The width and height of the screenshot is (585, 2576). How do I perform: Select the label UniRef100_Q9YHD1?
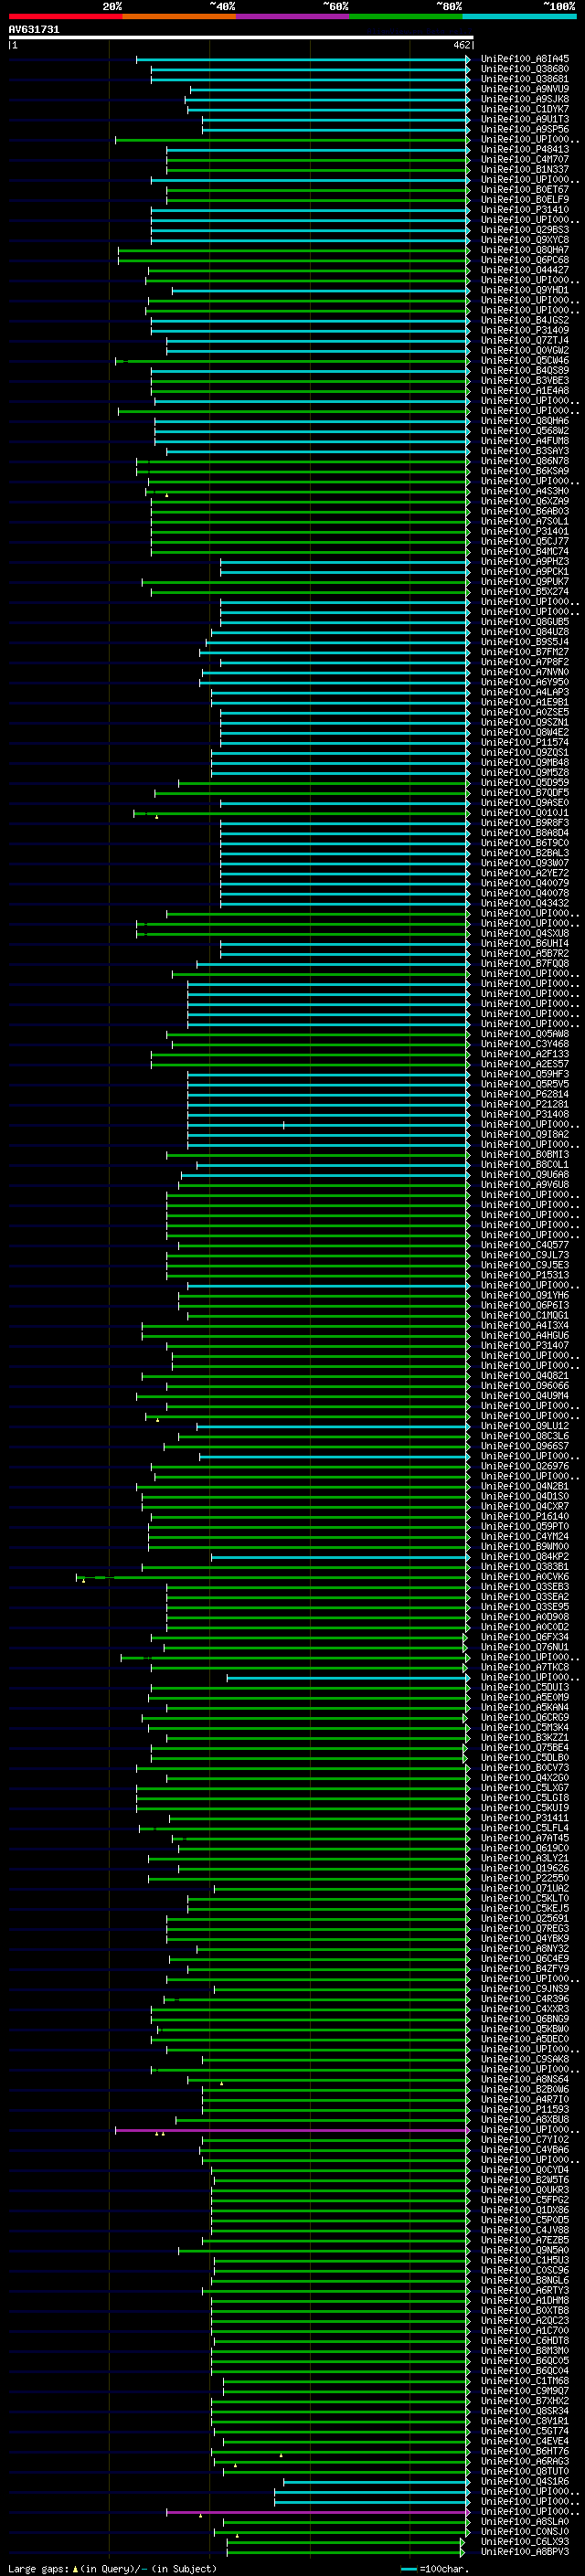click(x=524, y=291)
